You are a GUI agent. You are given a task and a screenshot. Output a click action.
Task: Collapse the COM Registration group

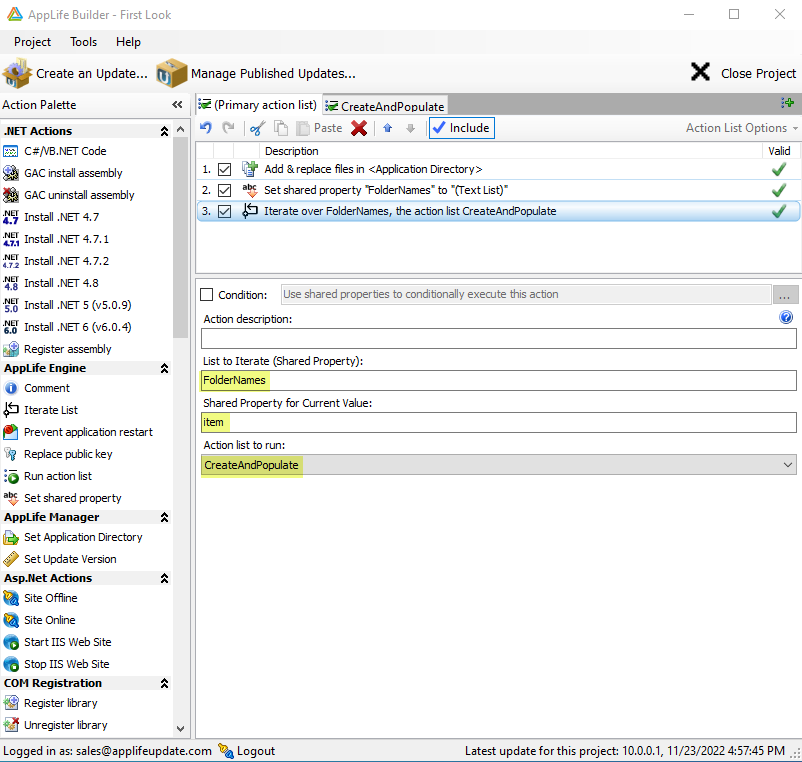164,683
